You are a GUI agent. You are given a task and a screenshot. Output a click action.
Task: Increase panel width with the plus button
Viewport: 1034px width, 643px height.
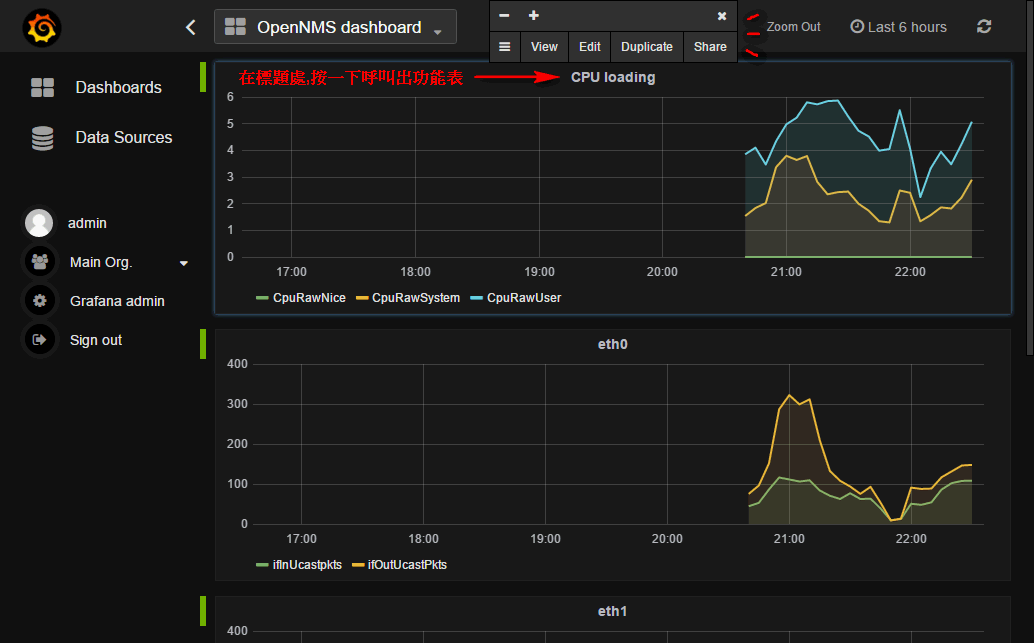534,15
